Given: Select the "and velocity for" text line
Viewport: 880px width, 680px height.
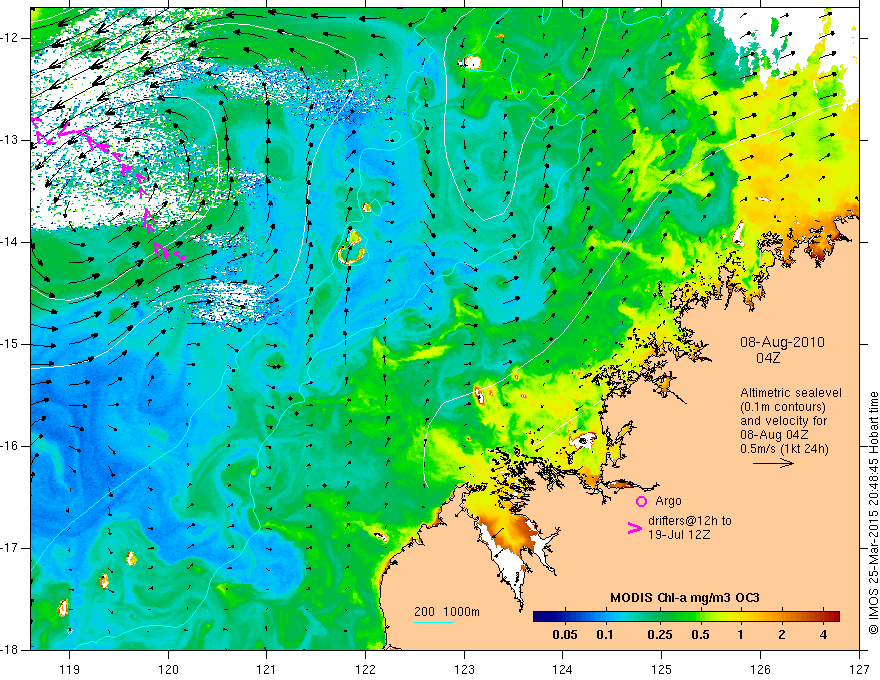Looking at the screenshot, I should click(x=783, y=421).
